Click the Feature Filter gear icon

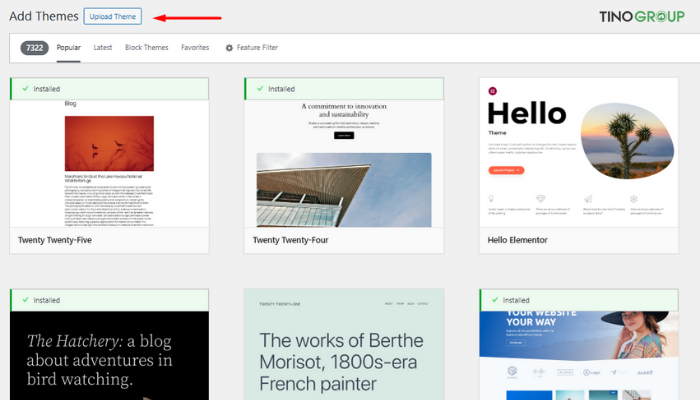(229, 48)
